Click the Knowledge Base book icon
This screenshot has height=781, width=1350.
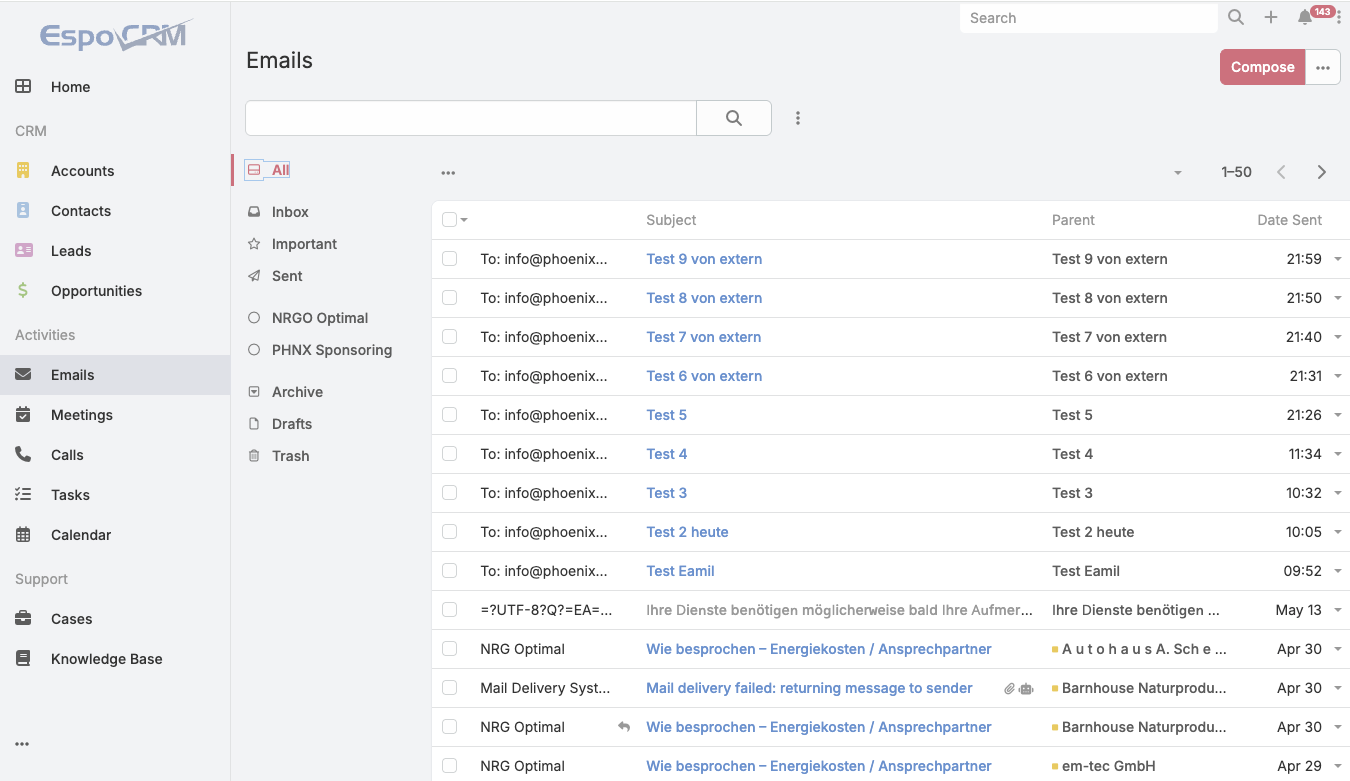tap(23, 659)
